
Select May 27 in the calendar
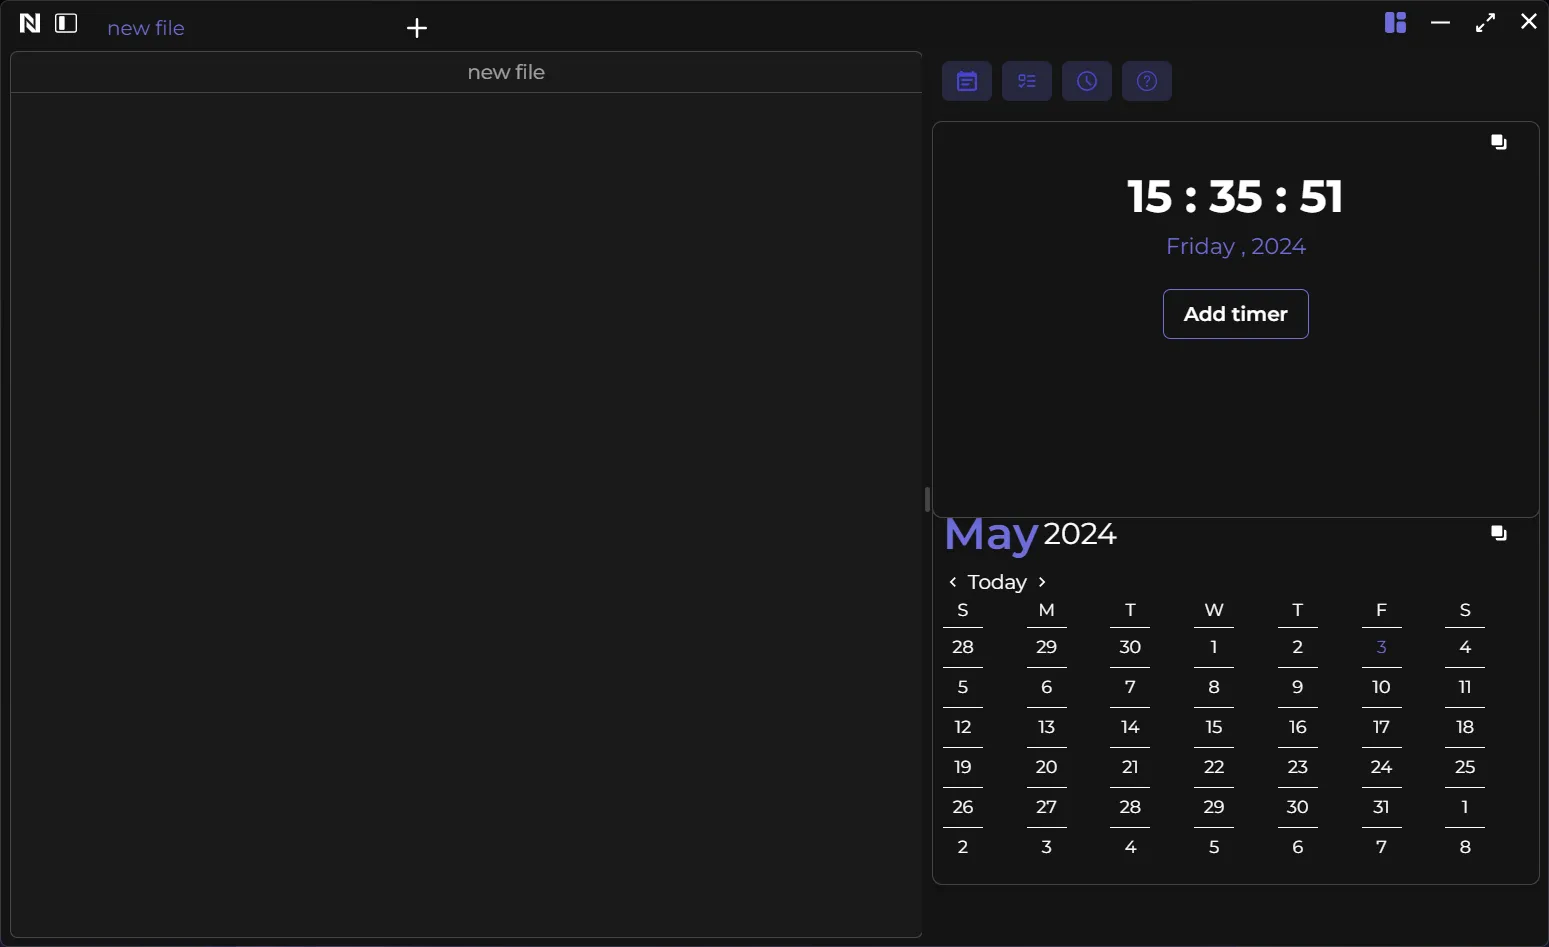[x=1047, y=807]
